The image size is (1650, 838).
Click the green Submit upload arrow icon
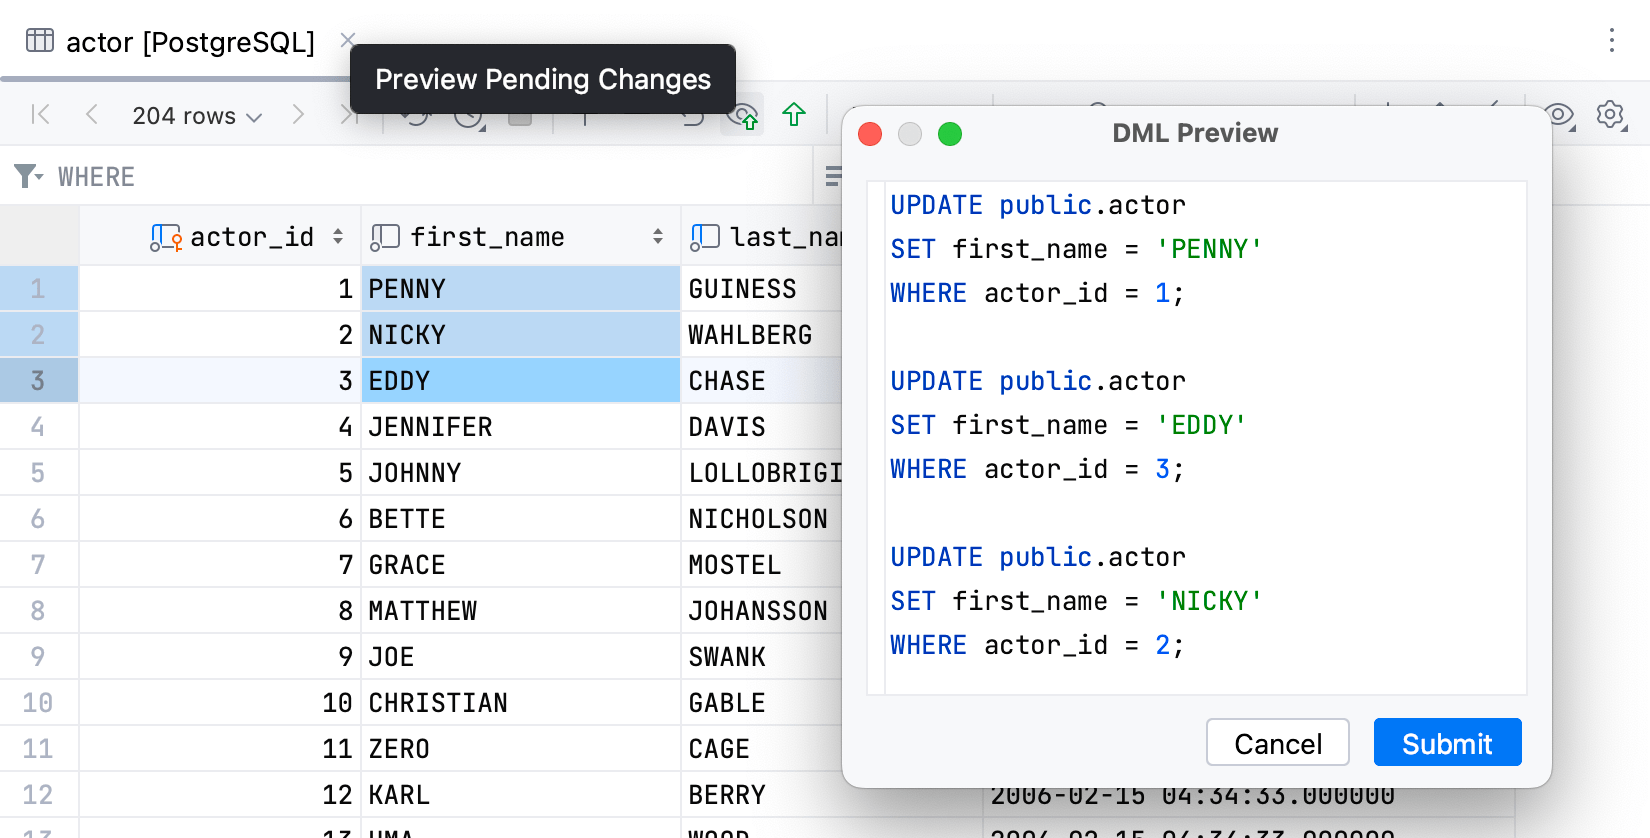point(794,115)
